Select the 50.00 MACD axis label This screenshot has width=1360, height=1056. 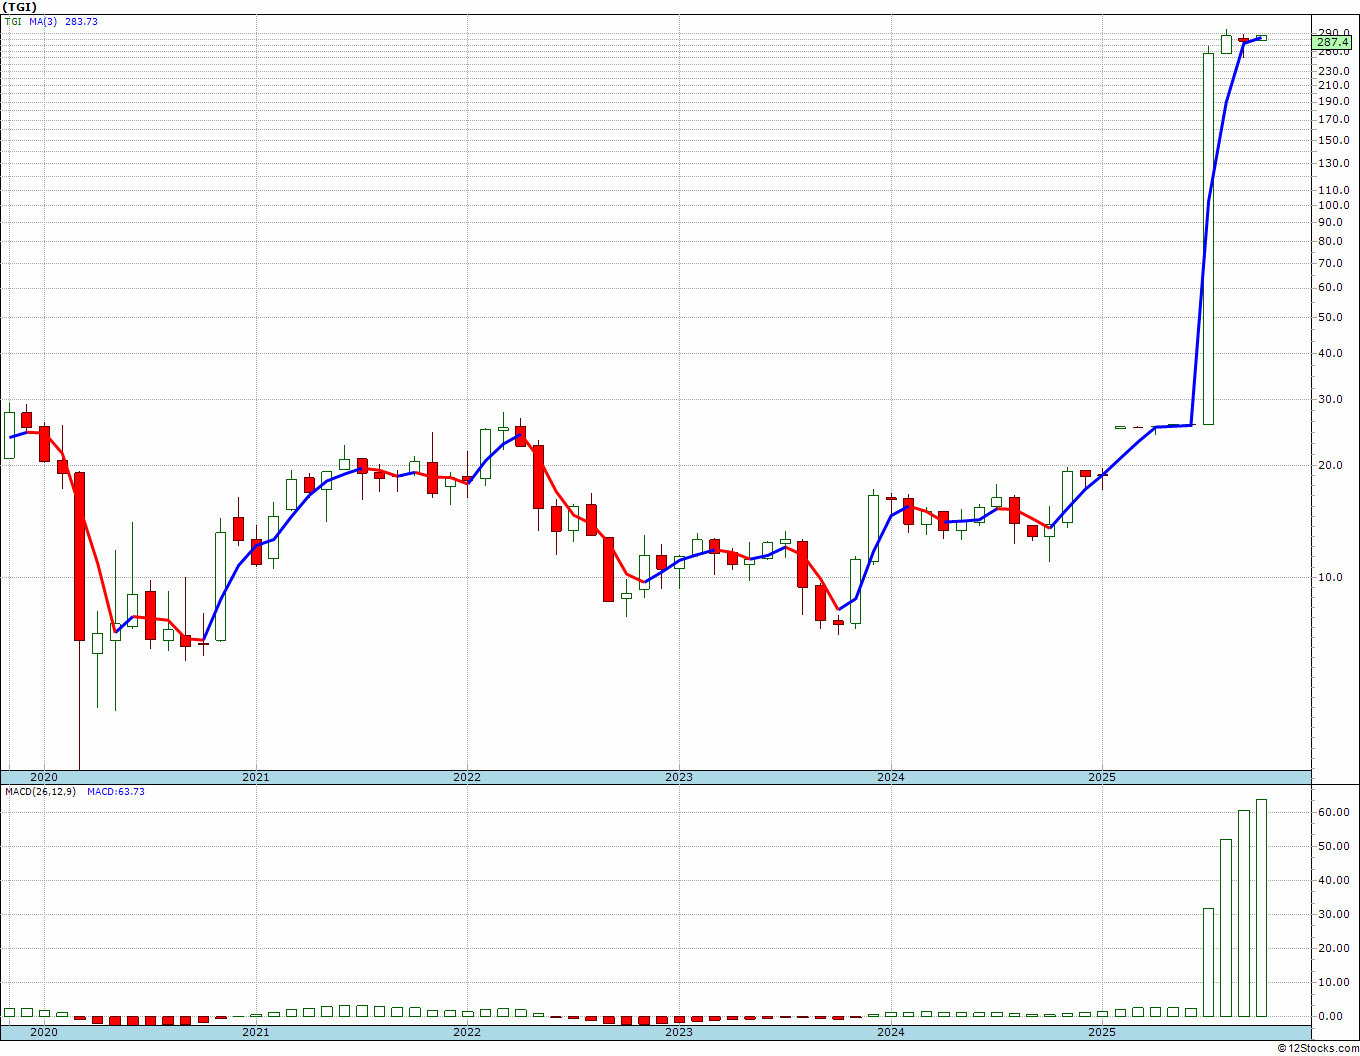[x=1335, y=846]
